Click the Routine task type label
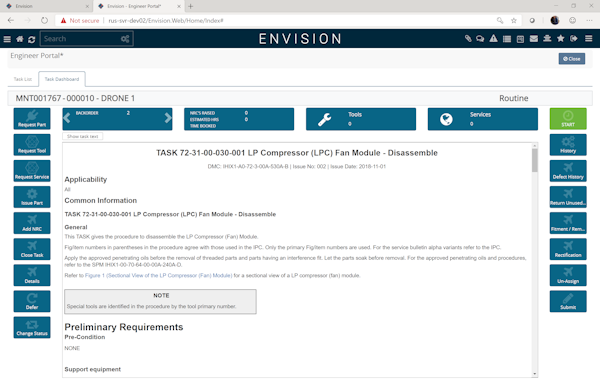This screenshot has width=600, height=385. pyautogui.click(x=514, y=98)
